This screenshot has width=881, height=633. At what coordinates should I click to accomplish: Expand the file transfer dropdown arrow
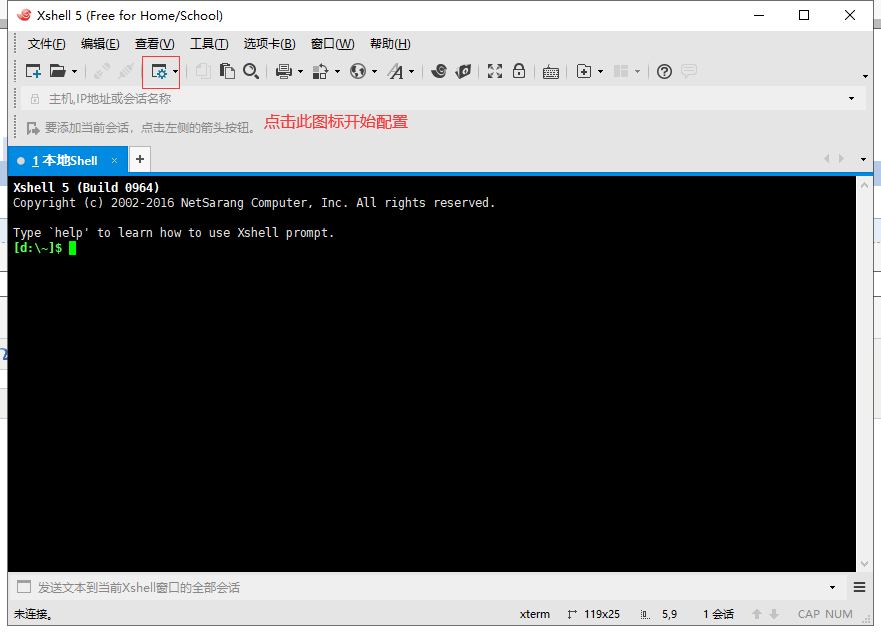337,71
